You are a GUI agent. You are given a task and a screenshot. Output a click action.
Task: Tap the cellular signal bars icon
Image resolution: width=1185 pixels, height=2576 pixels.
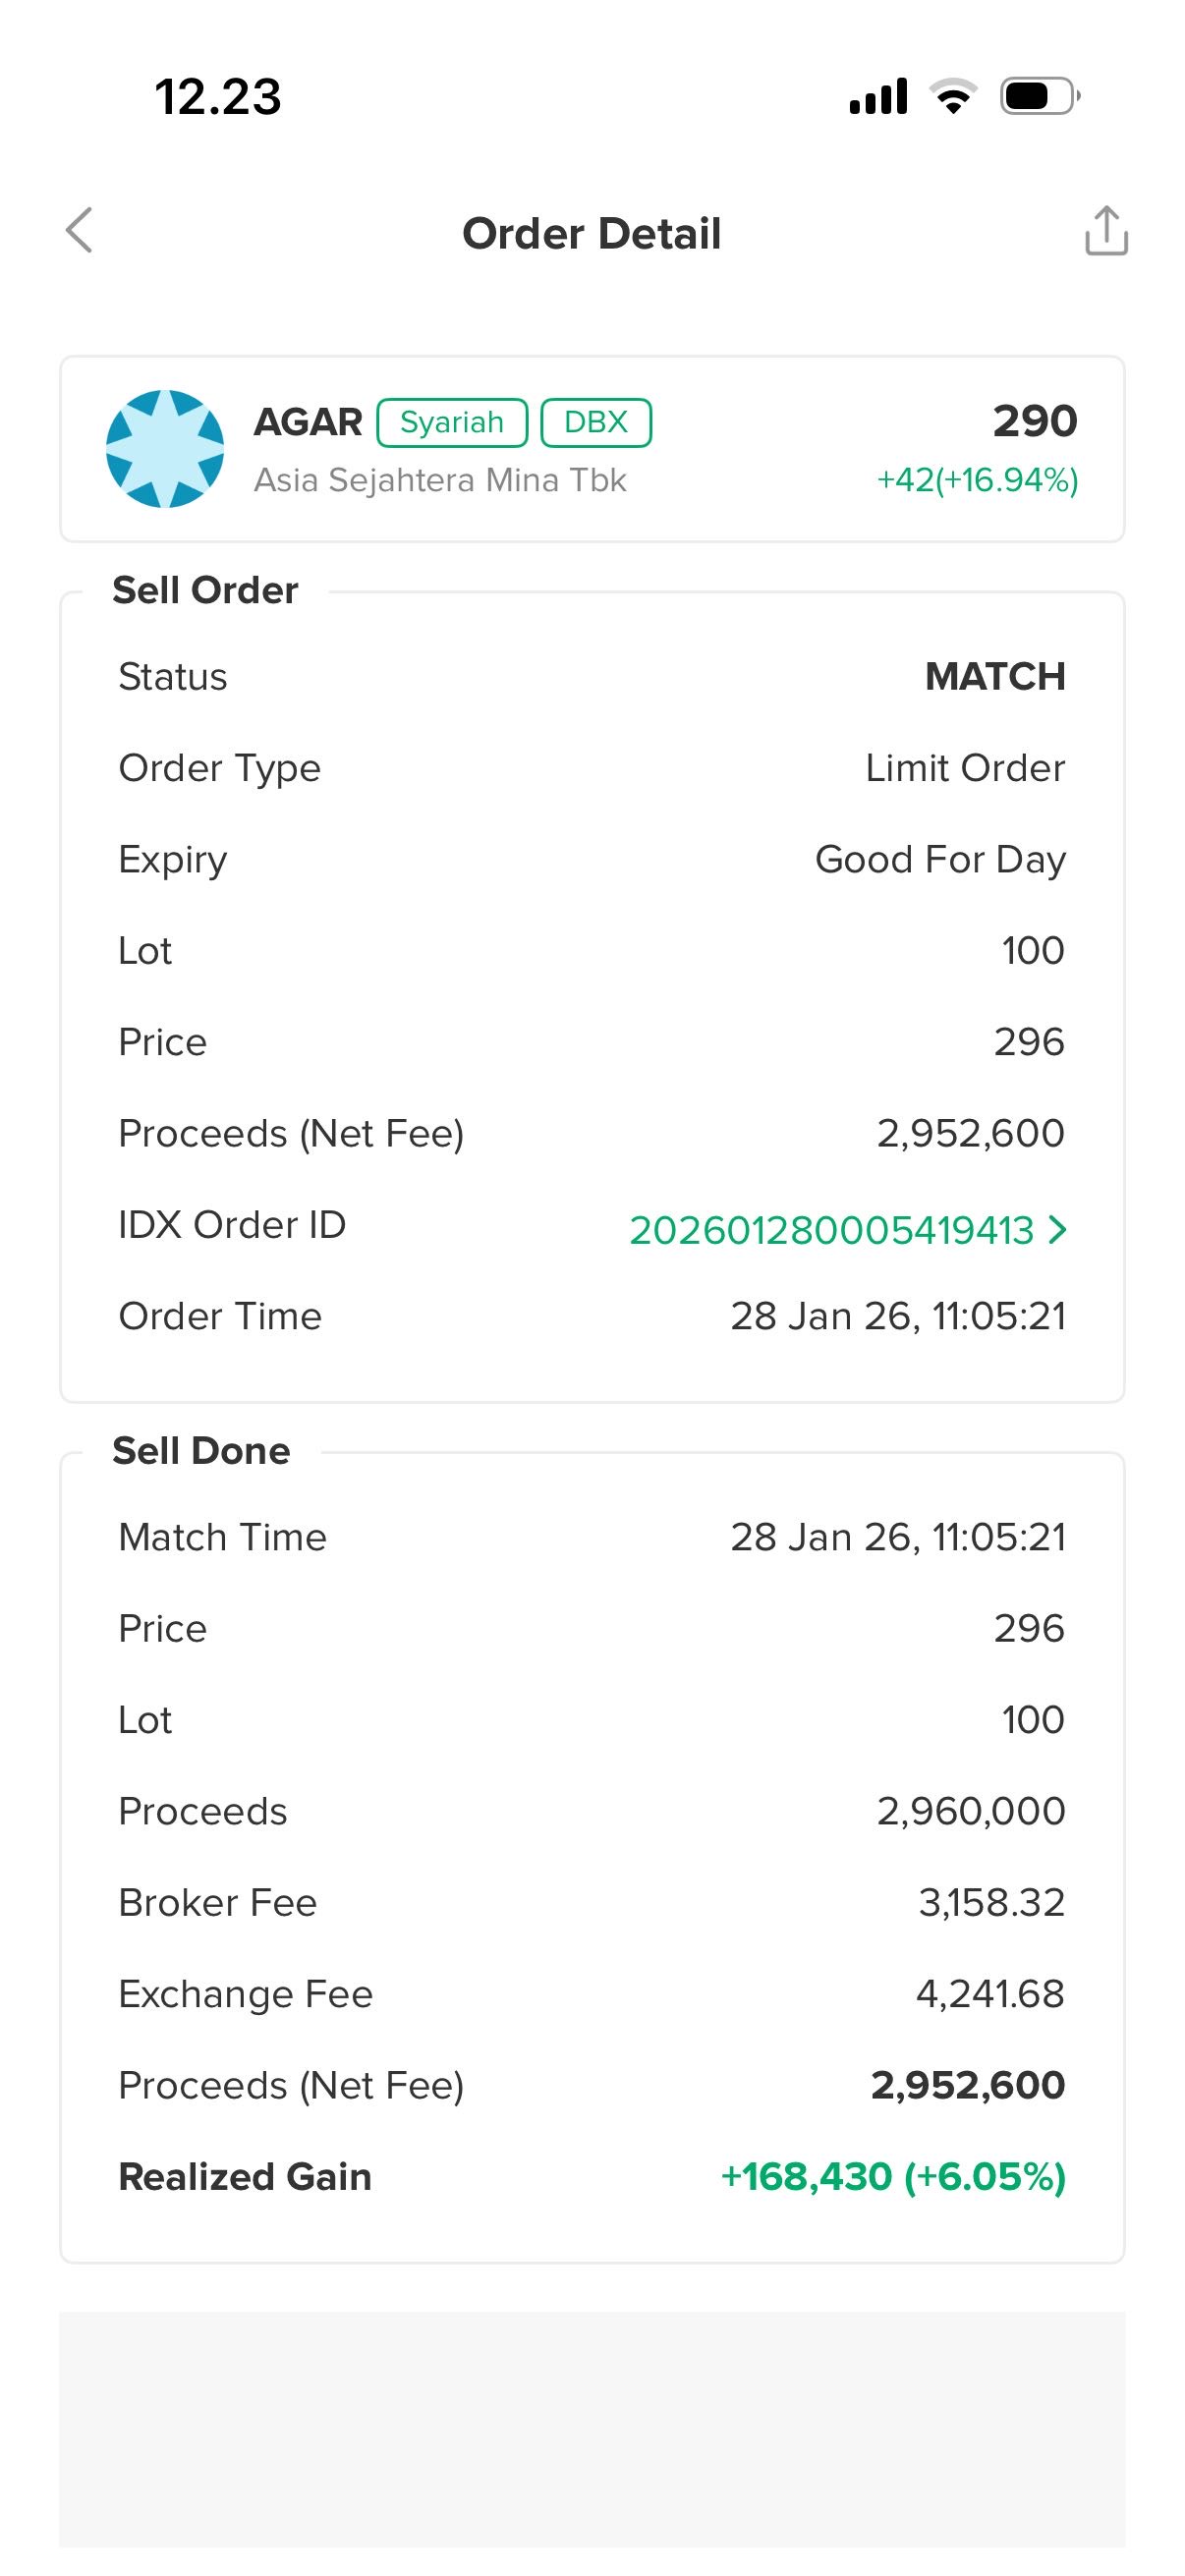(878, 97)
